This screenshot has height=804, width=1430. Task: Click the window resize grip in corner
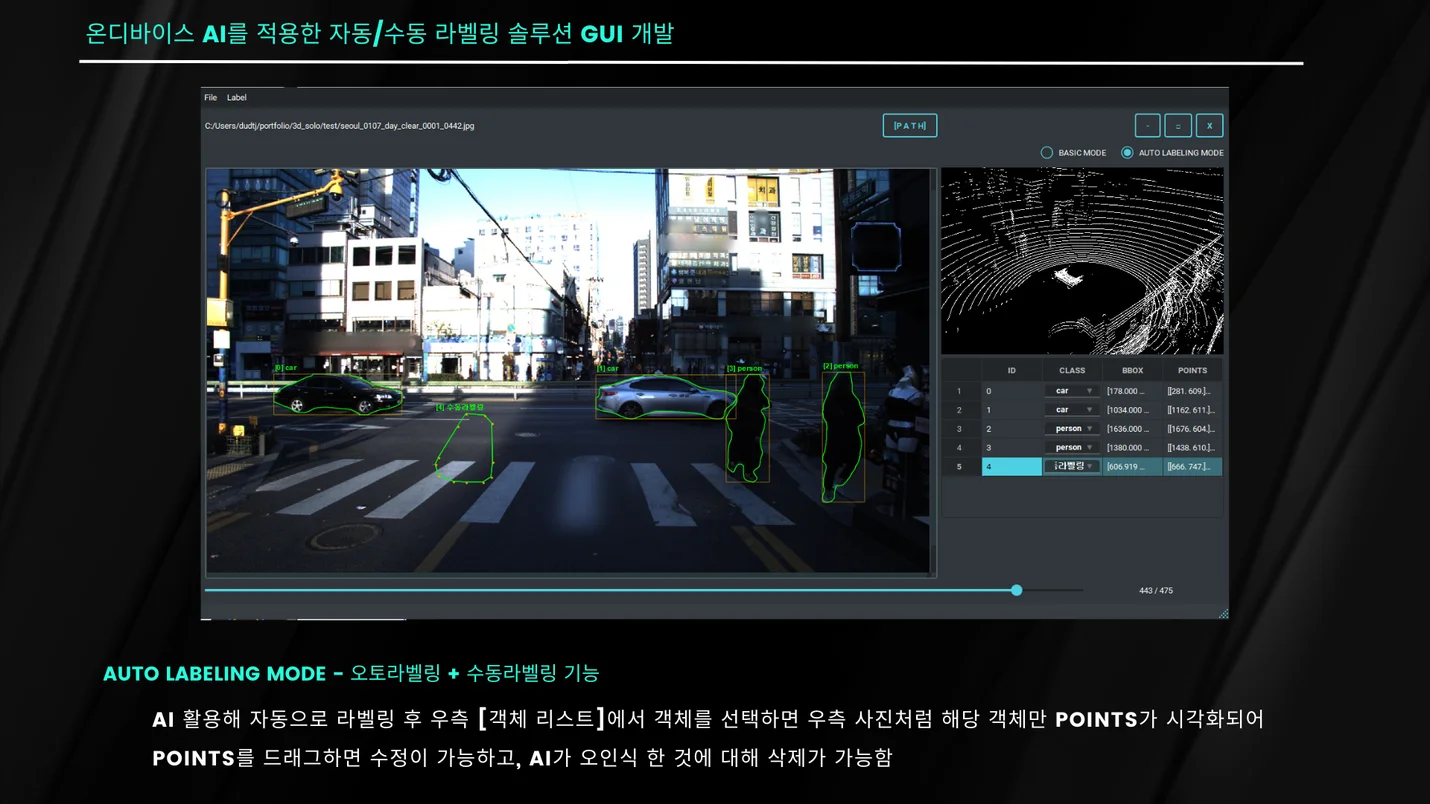(1223, 613)
